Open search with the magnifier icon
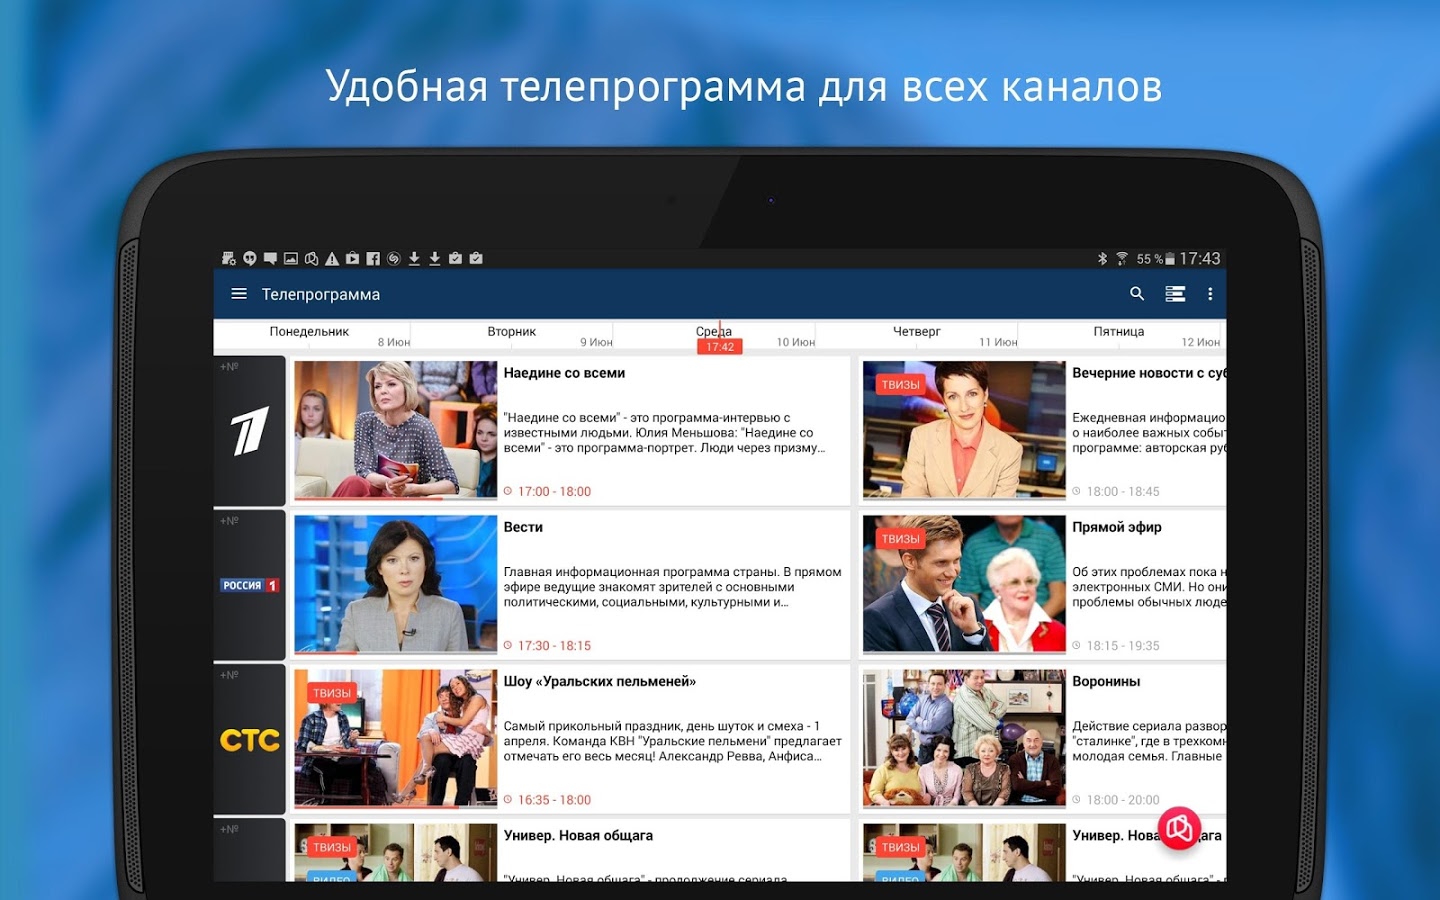The width and height of the screenshot is (1440, 900). click(x=1137, y=294)
